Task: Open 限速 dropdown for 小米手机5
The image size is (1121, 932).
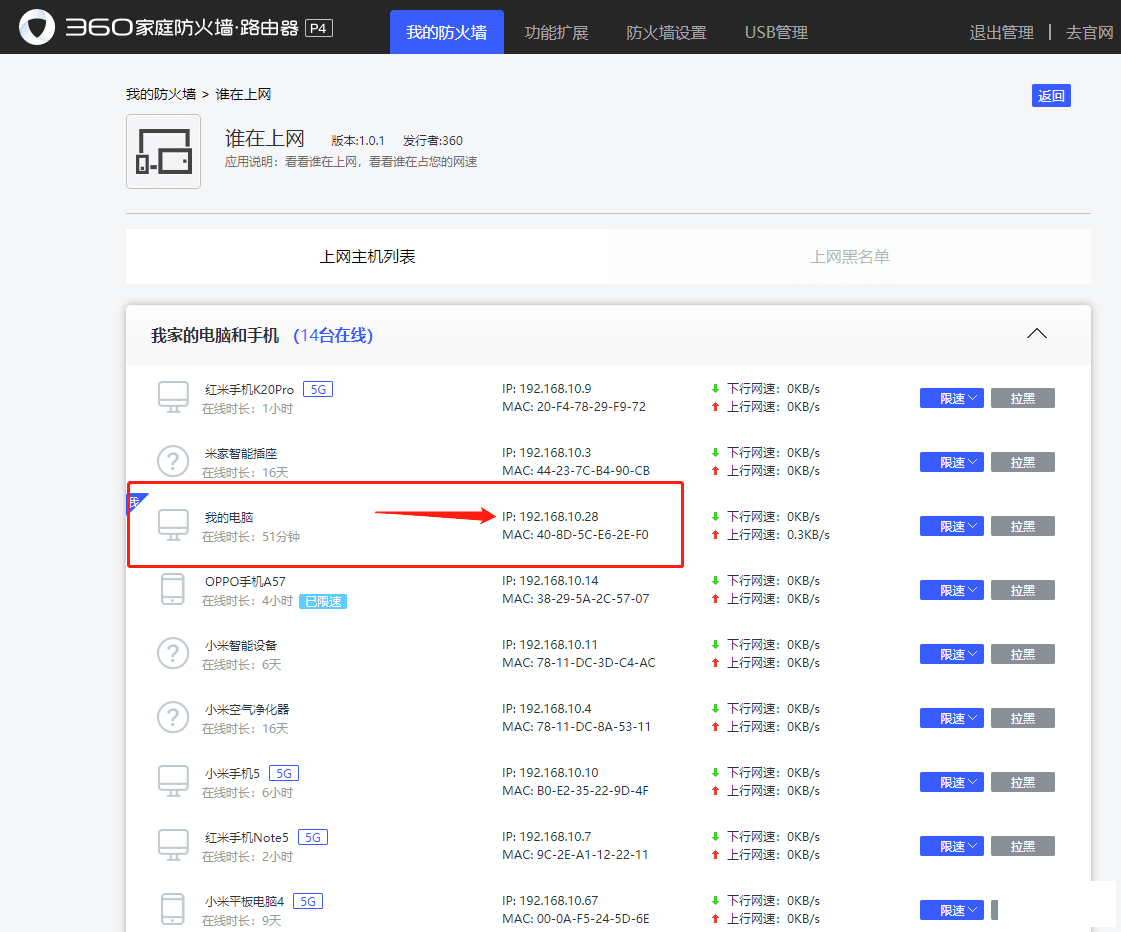Action: [x=952, y=783]
